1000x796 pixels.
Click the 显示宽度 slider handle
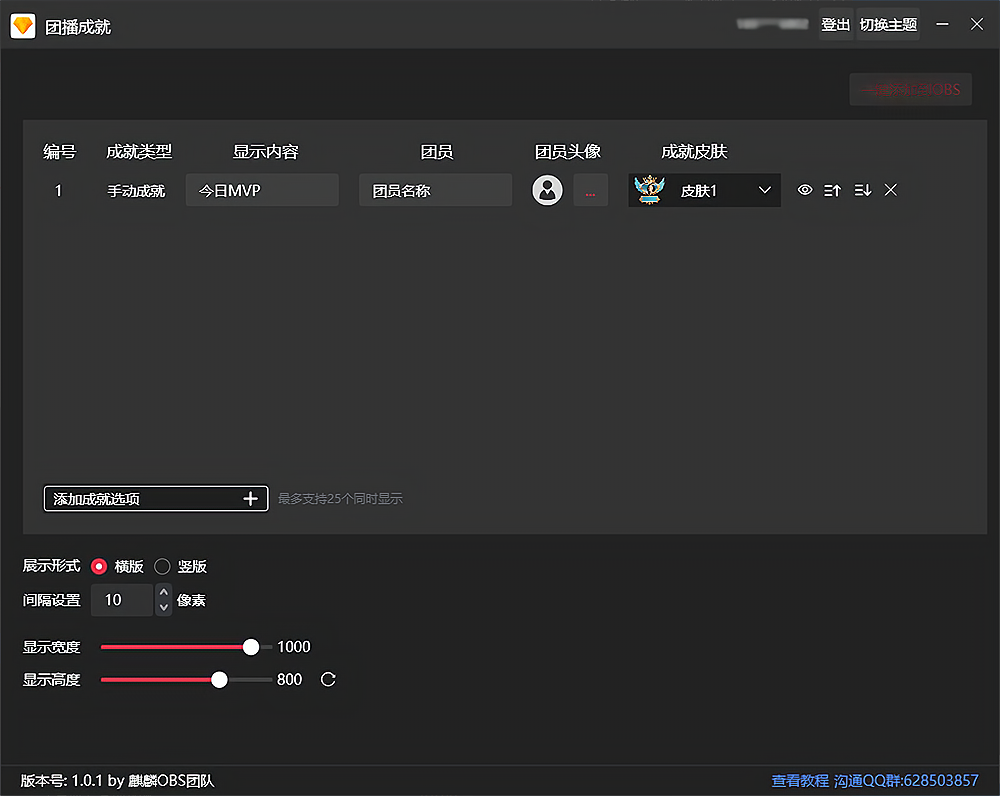point(251,647)
